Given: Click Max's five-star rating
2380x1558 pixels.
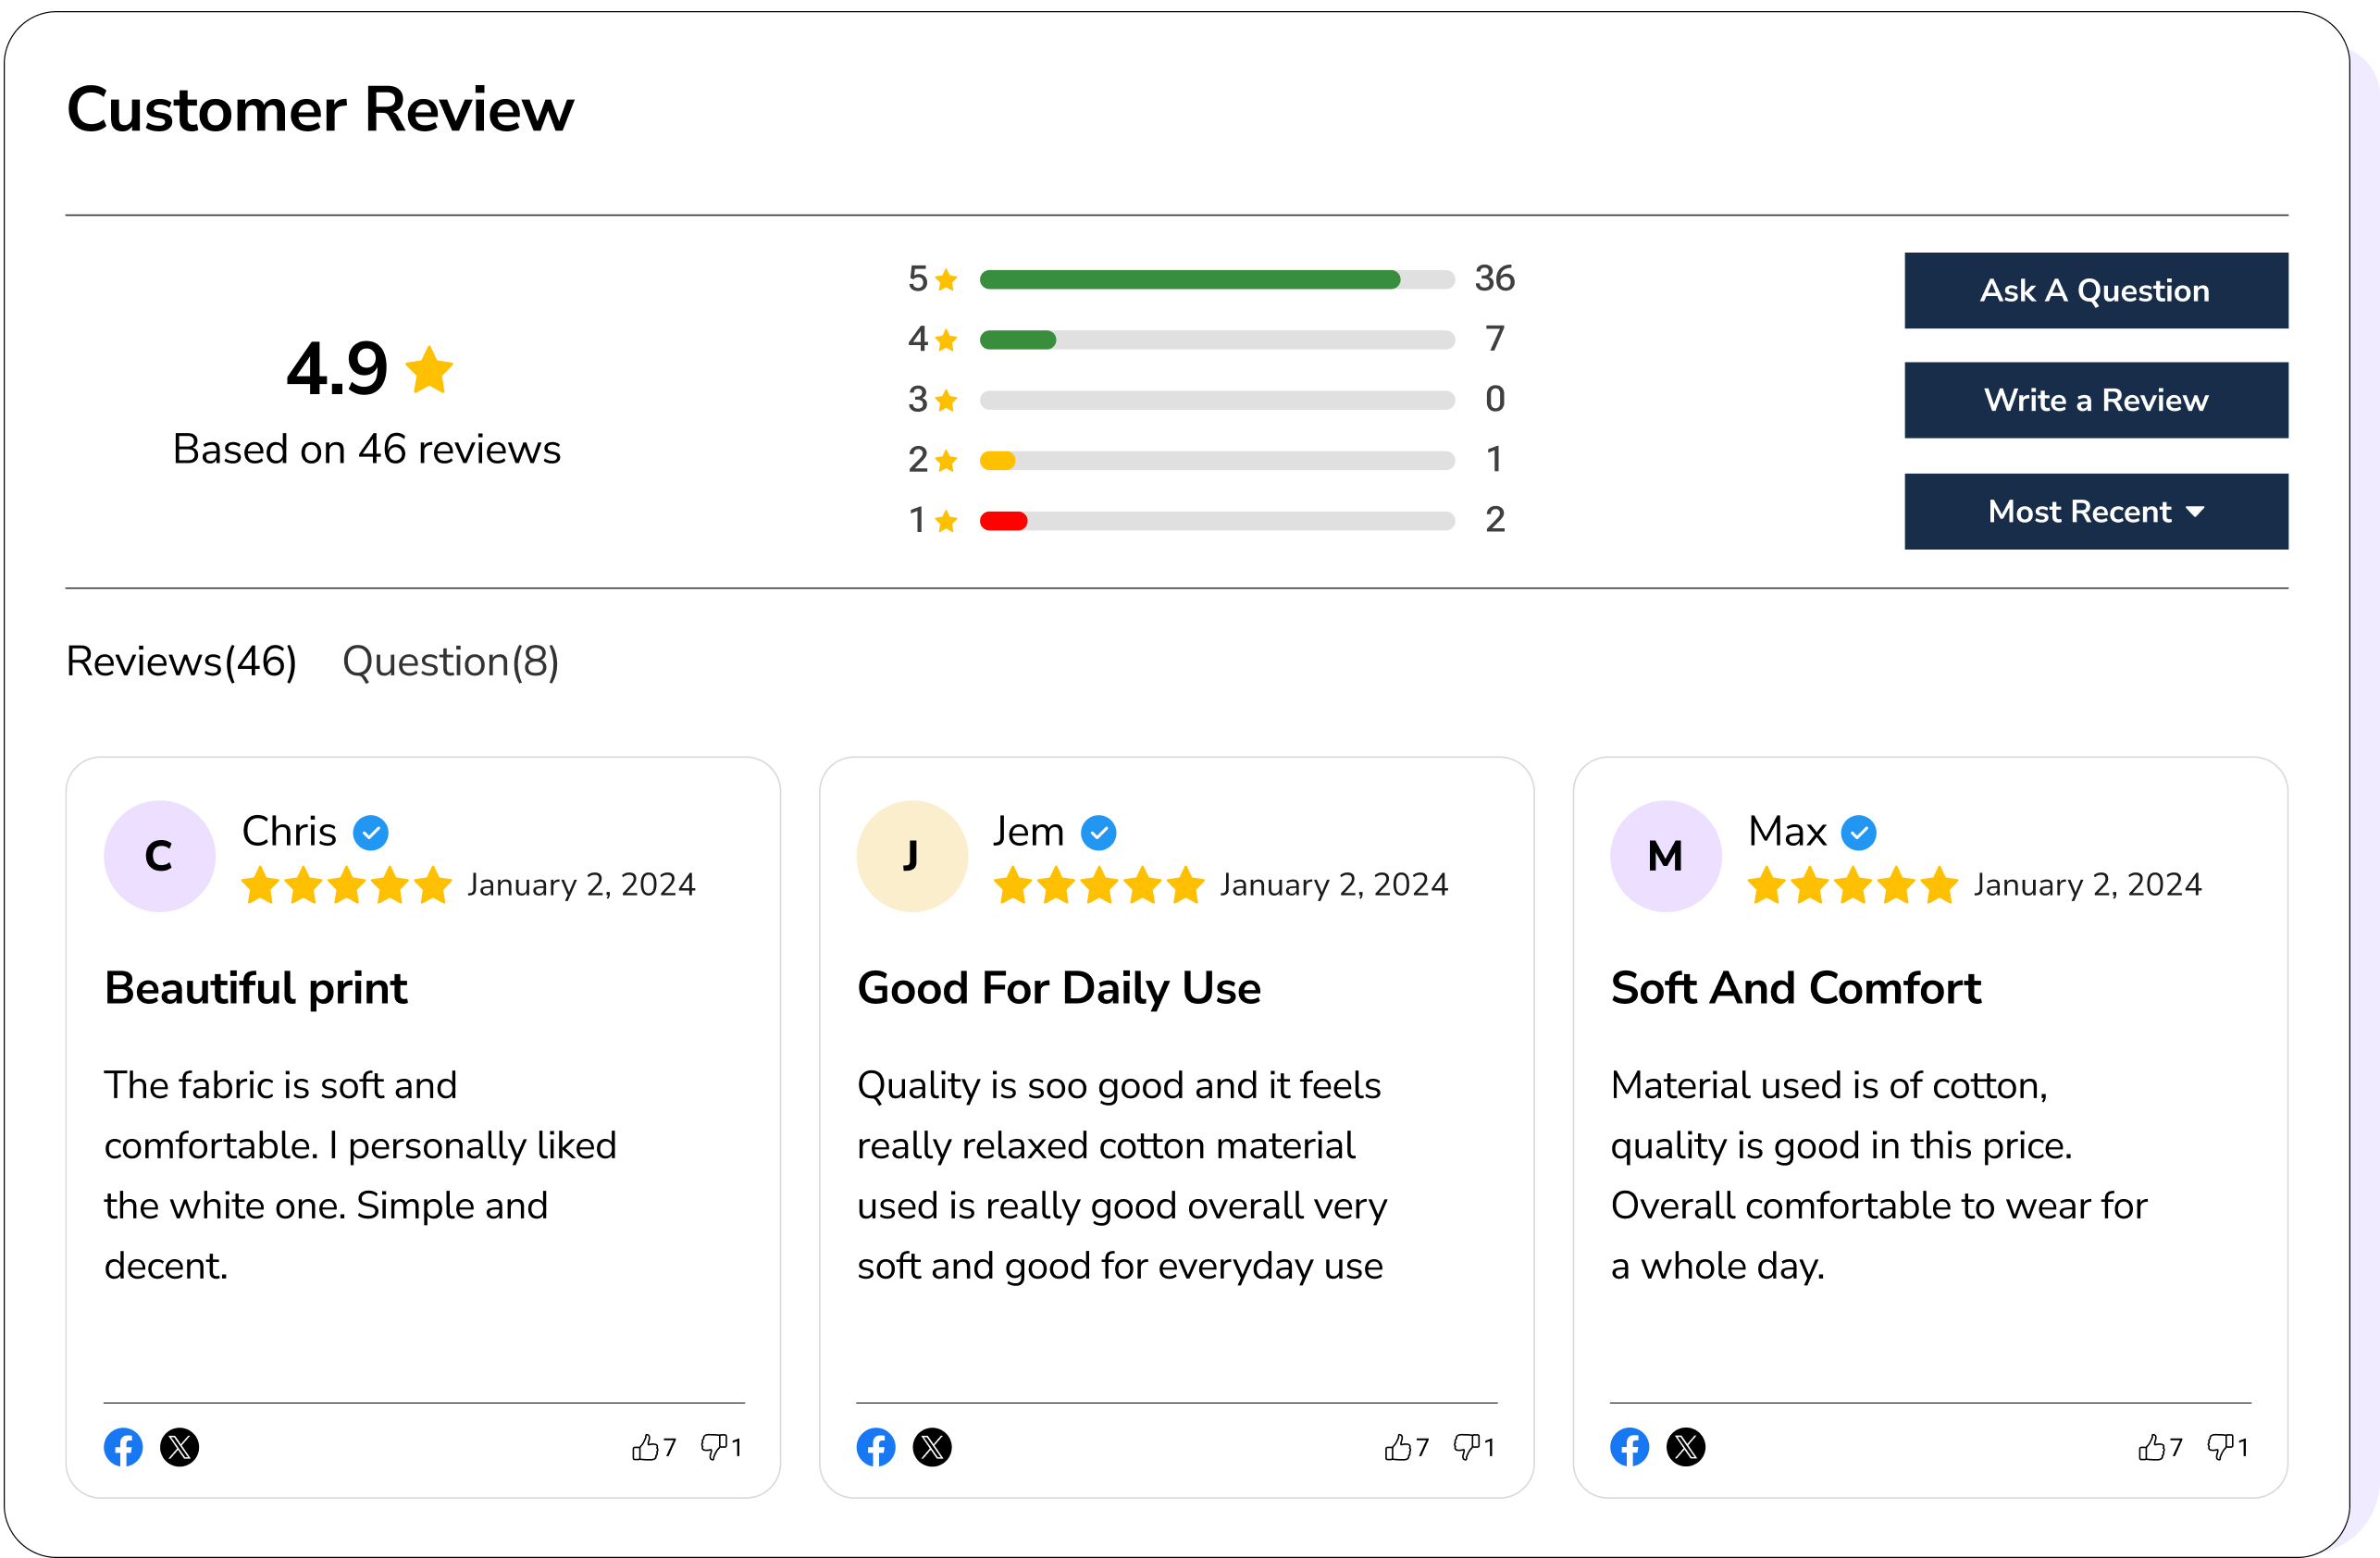Looking at the screenshot, I should pyautogui.click(x=1853, y=885).
